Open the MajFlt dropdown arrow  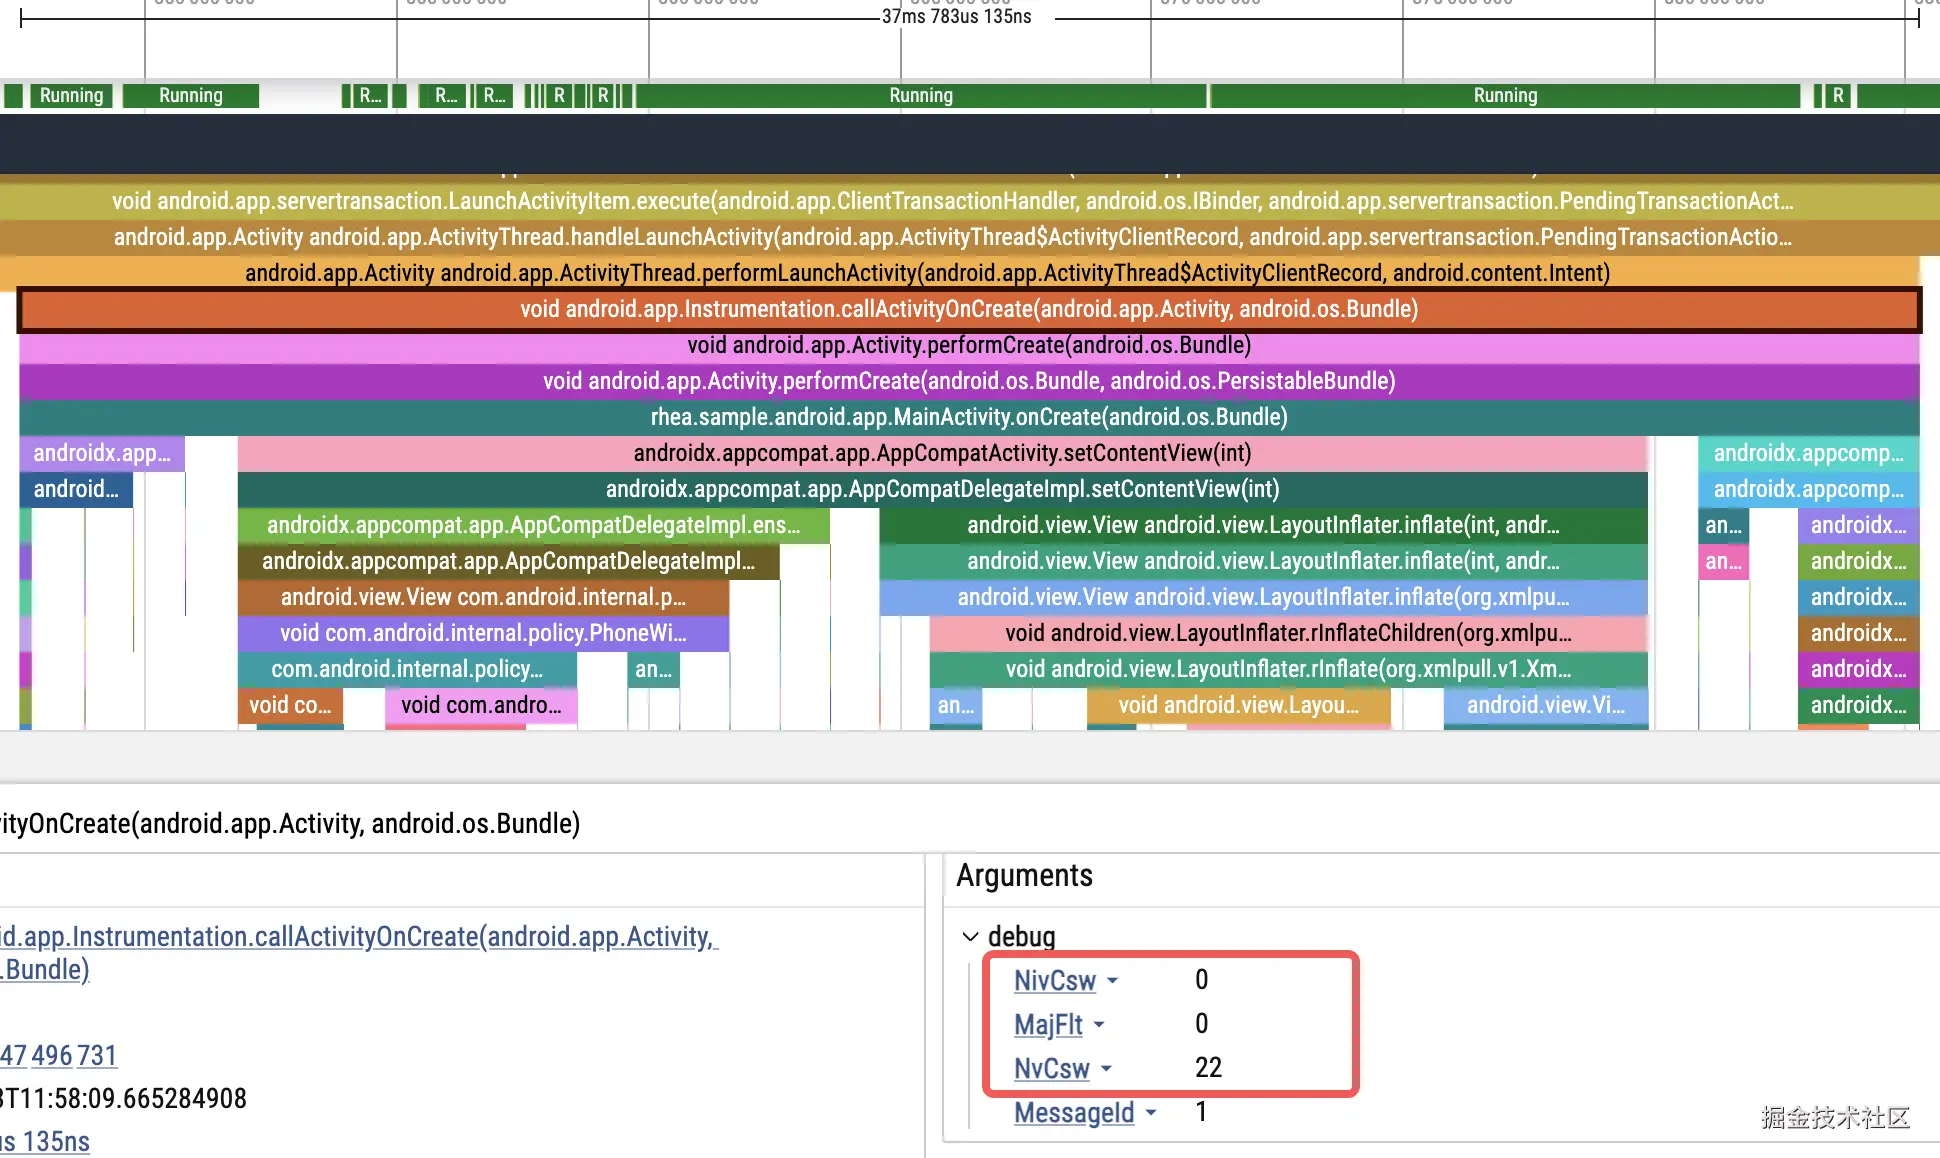(1099, 1025)
